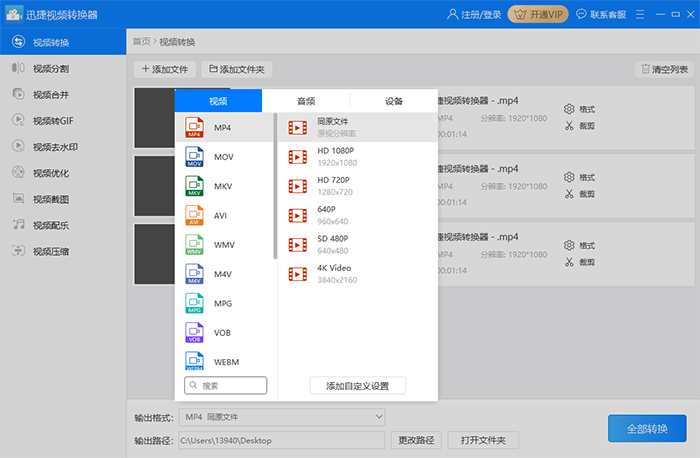Open 视频去水印 in the sidebar
This screenshot has width=700, height=458.
tap(63, 147)
